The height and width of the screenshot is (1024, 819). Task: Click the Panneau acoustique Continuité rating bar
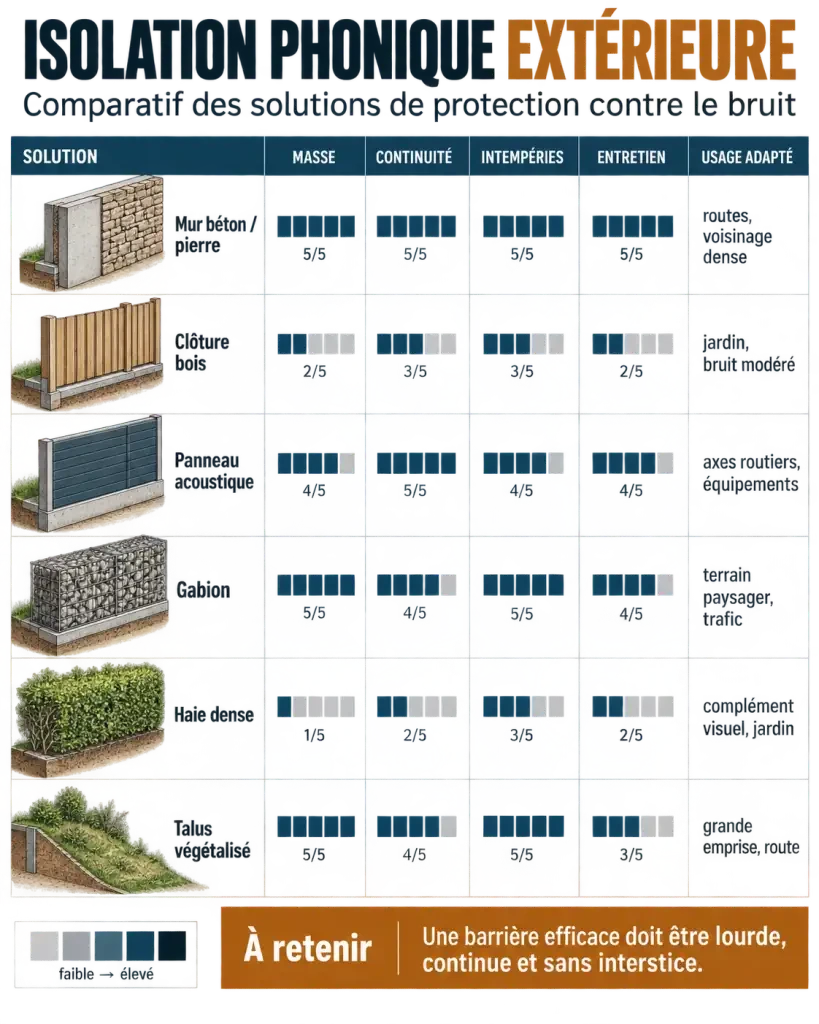tap(417, 463)
